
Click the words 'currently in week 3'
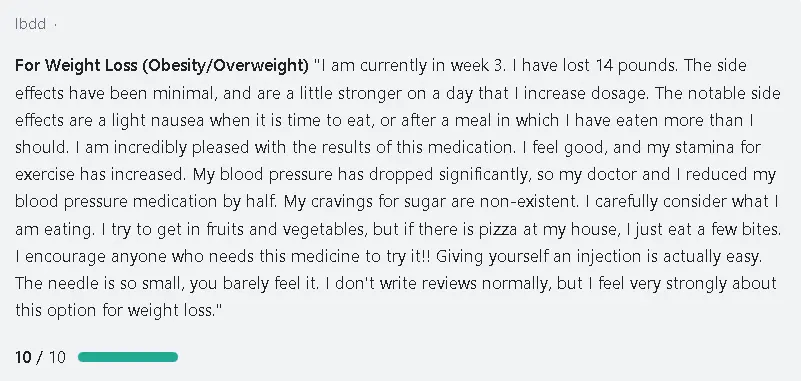420,66
